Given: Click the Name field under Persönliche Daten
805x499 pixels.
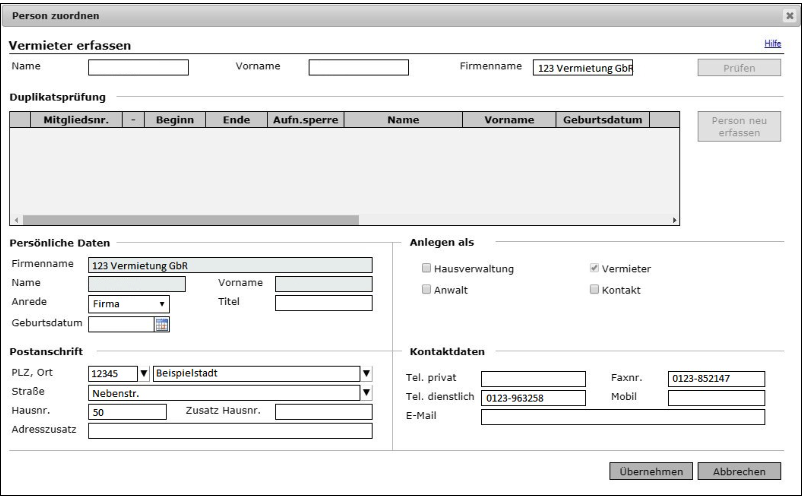Looking at the screenshot, I should pos(137,284).
